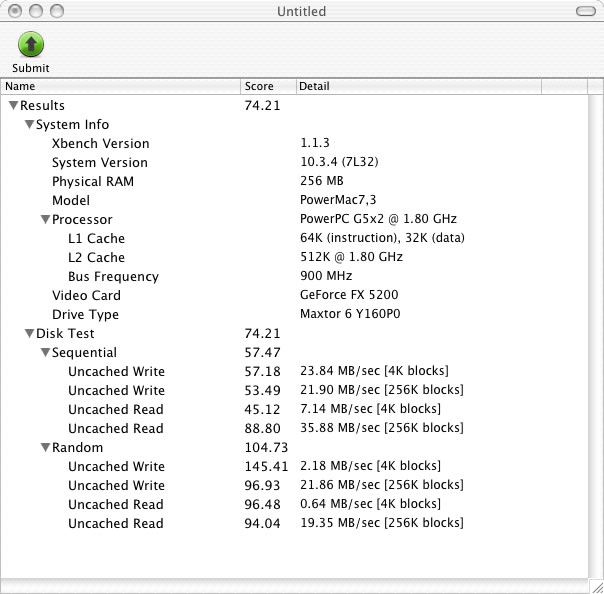Select the Processor row label
The image size is (604, 594).
pyautogui.click(x=82, y=219)
